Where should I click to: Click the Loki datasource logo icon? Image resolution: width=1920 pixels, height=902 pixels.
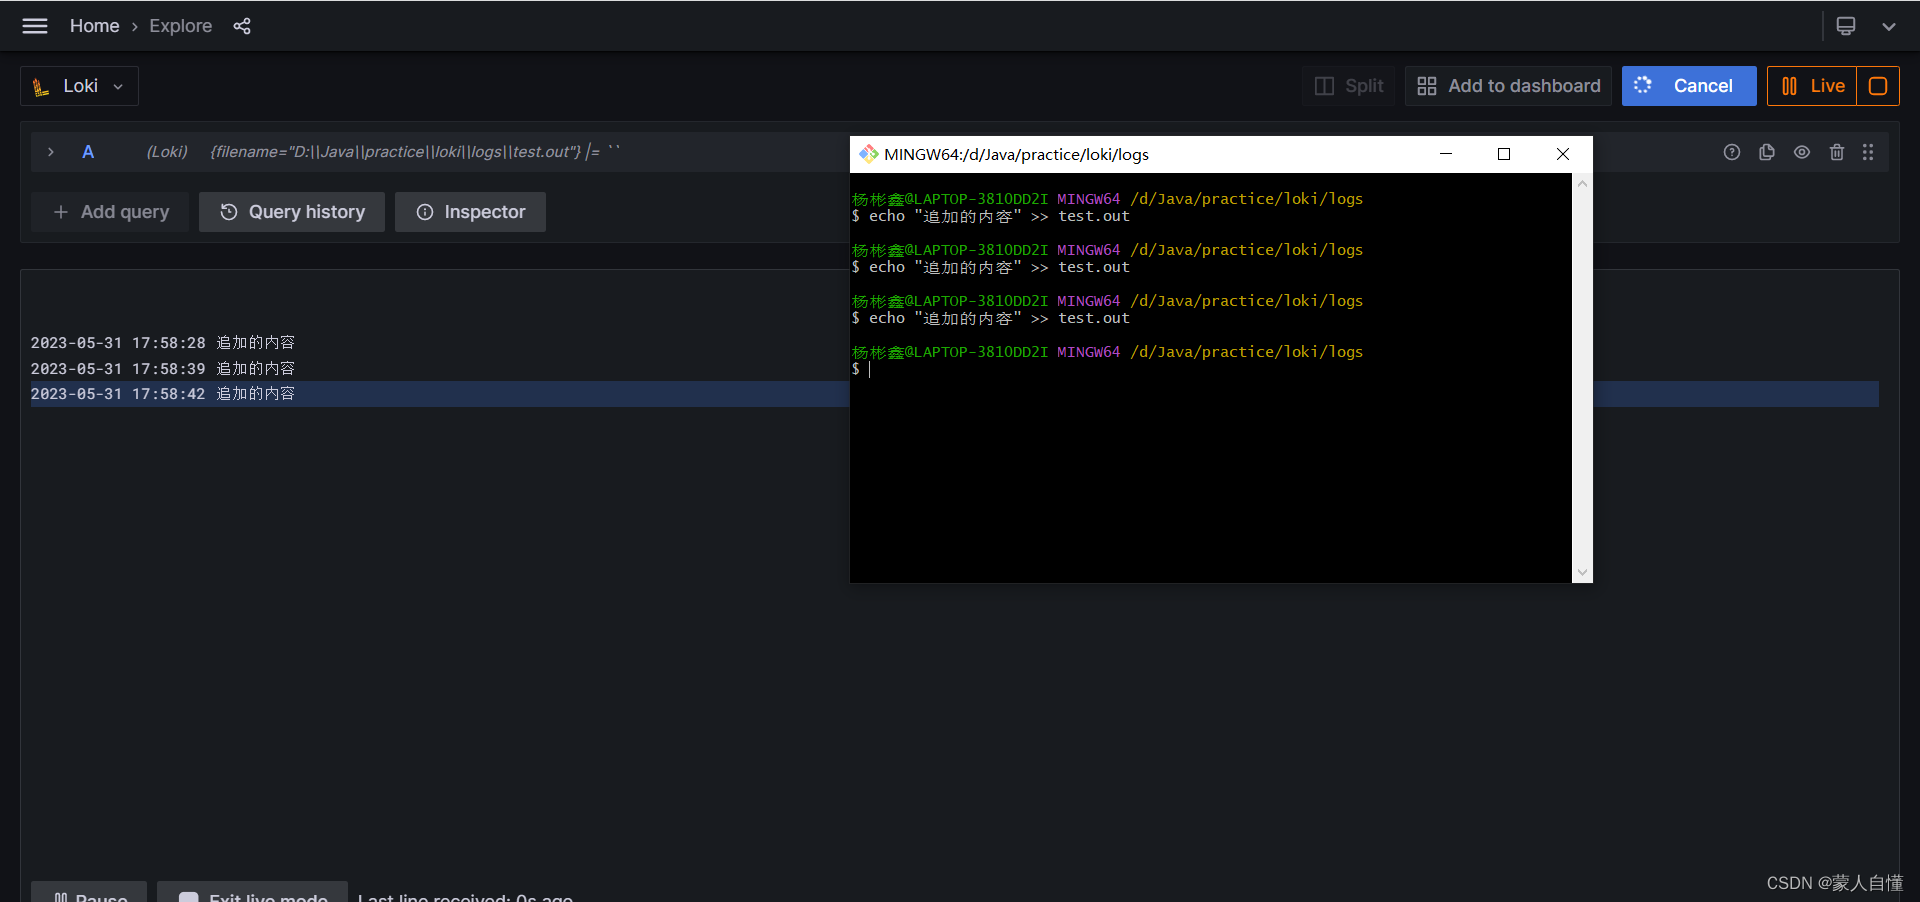click(39, 86)
